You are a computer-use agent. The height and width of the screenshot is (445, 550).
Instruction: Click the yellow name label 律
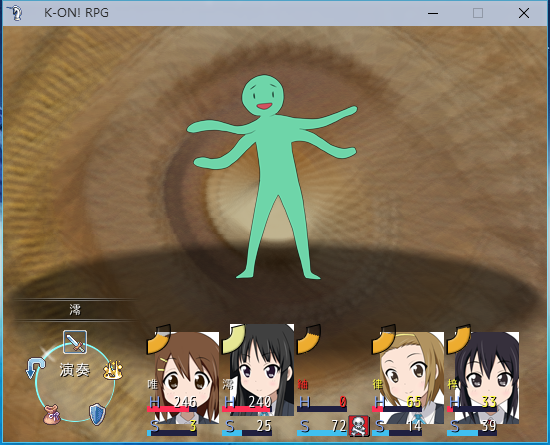378,385
